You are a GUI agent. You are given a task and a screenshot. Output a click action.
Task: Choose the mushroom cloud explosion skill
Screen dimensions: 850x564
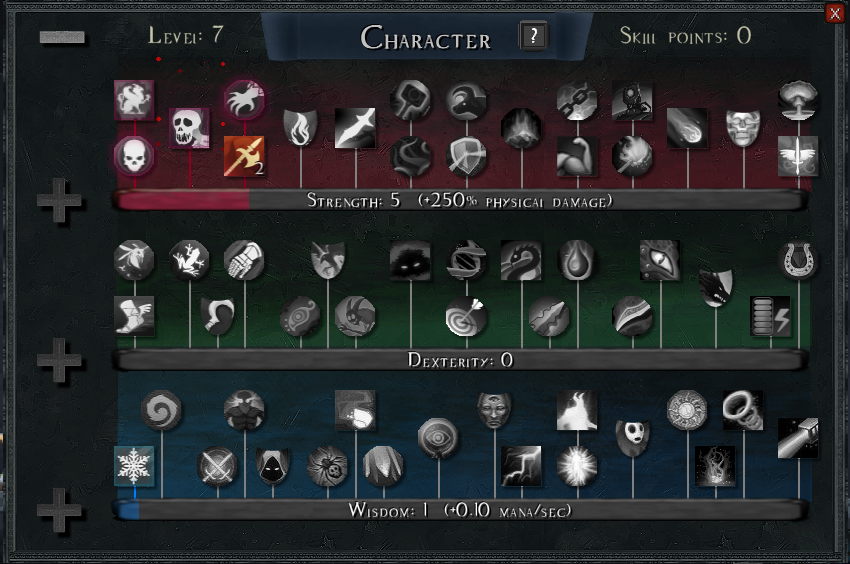(x=798, y=100)
